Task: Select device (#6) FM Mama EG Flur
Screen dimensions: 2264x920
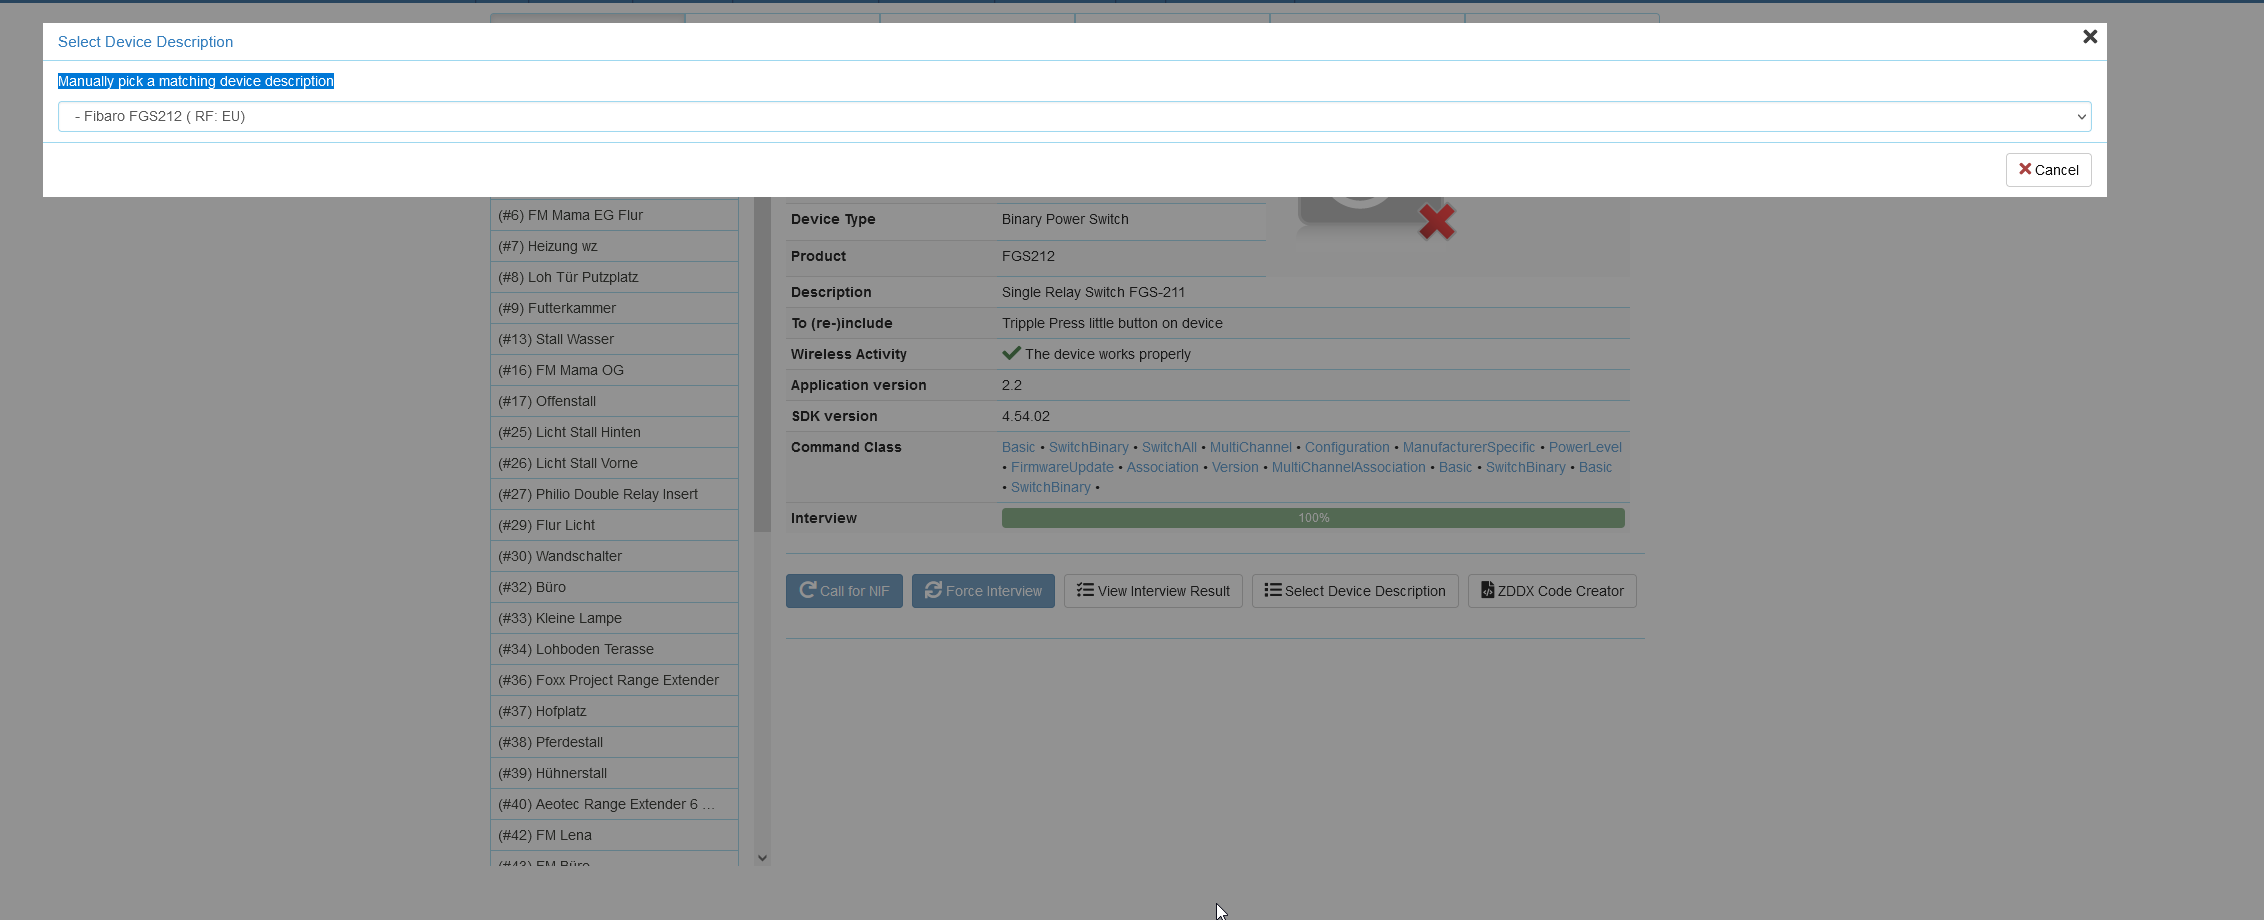Action: tap(614, 215)
